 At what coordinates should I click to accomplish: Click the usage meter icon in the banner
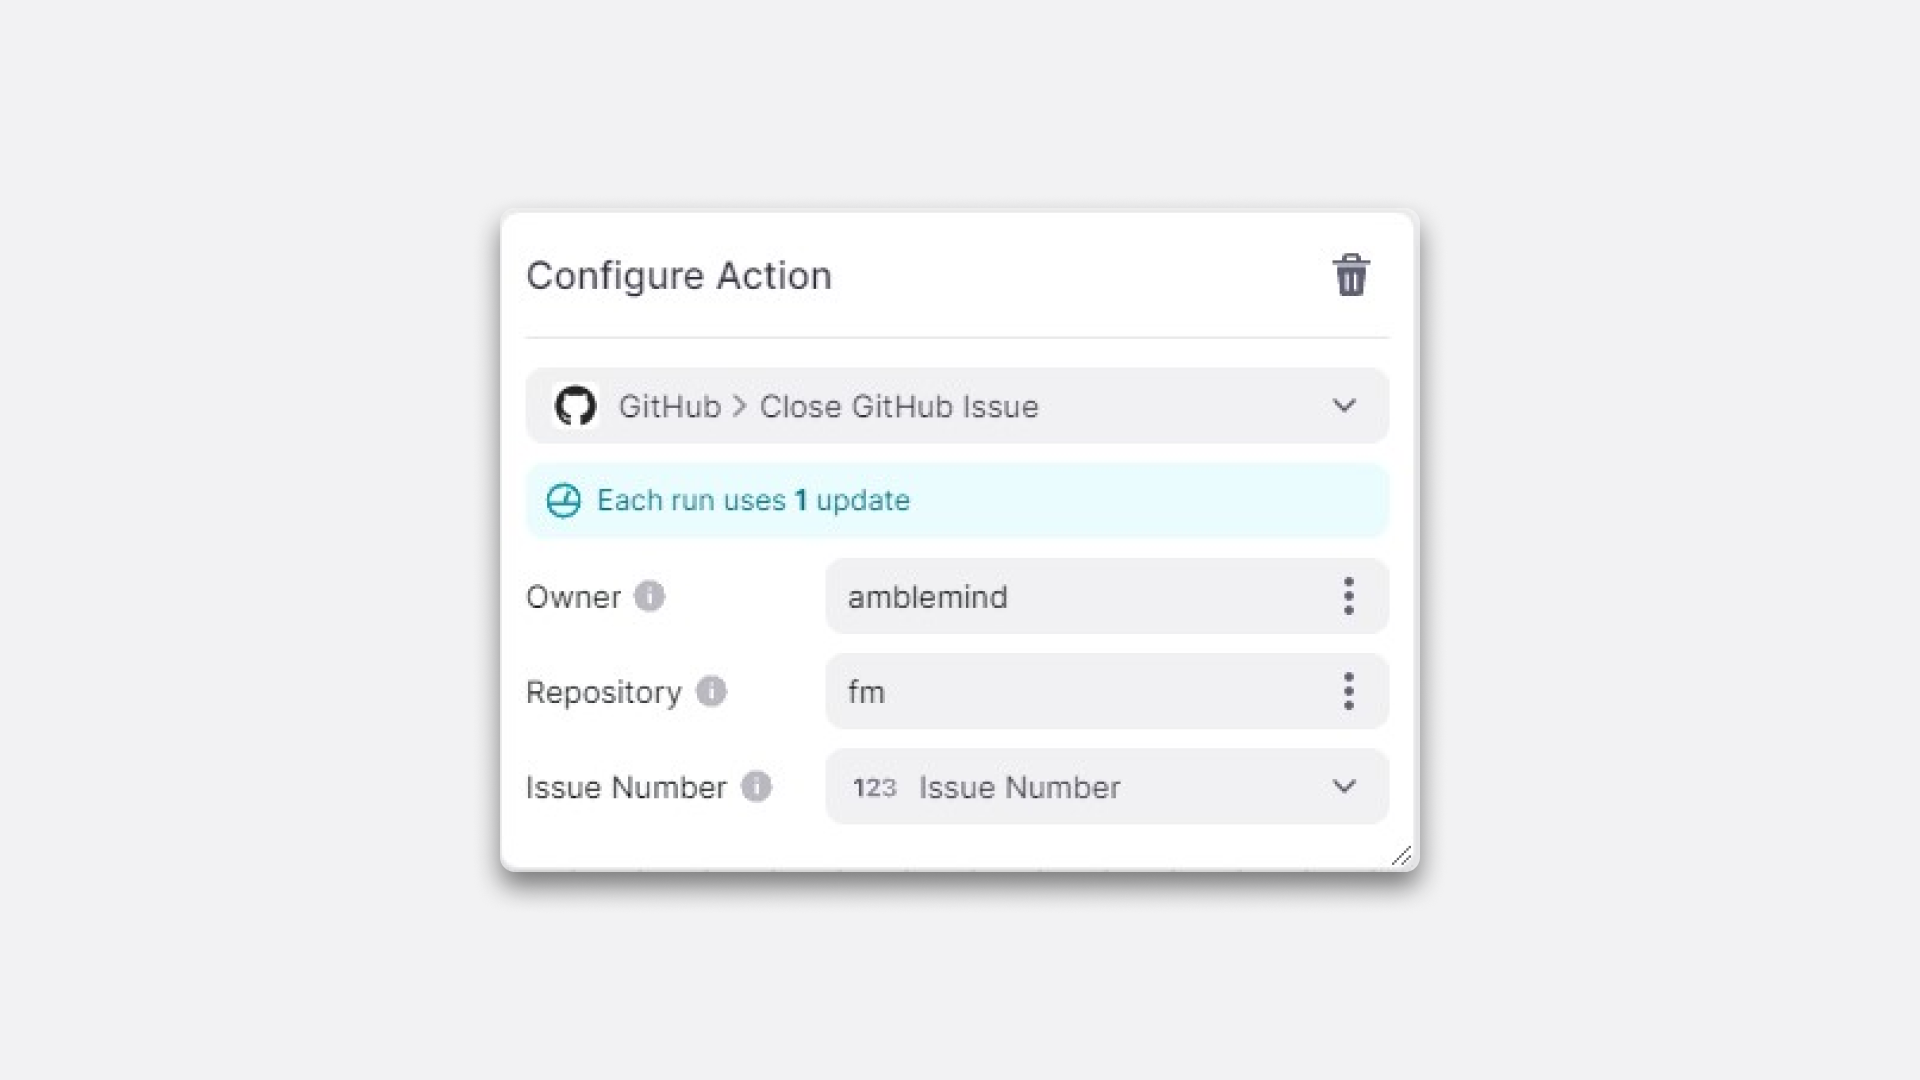pos(563,500)
